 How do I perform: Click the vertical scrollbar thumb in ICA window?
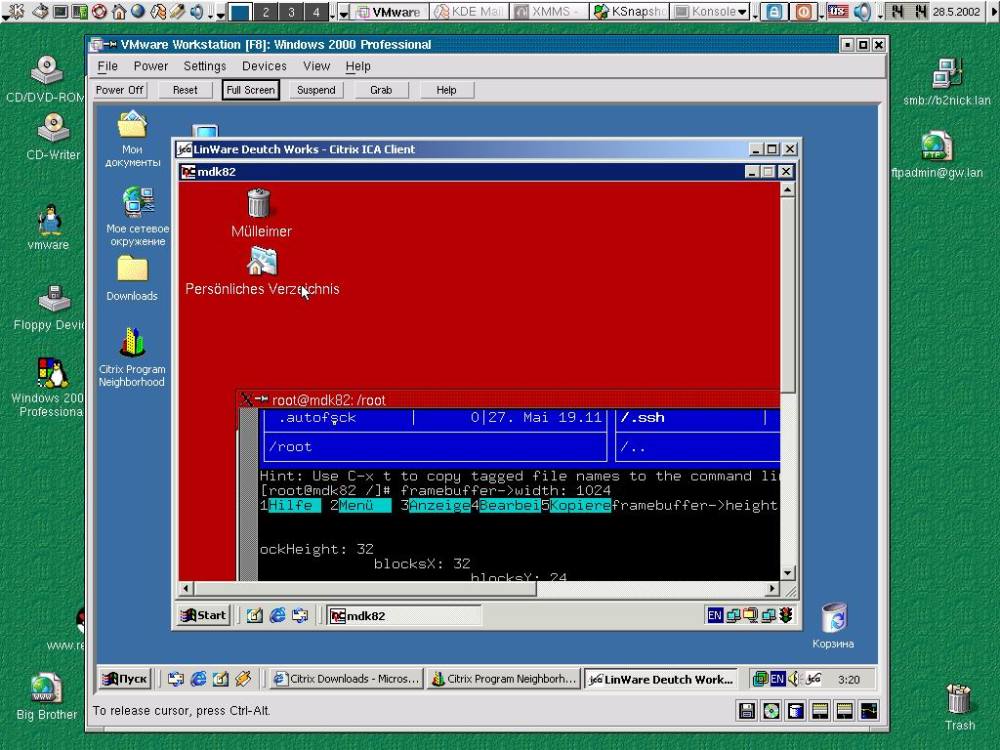(x=788, y=295)
